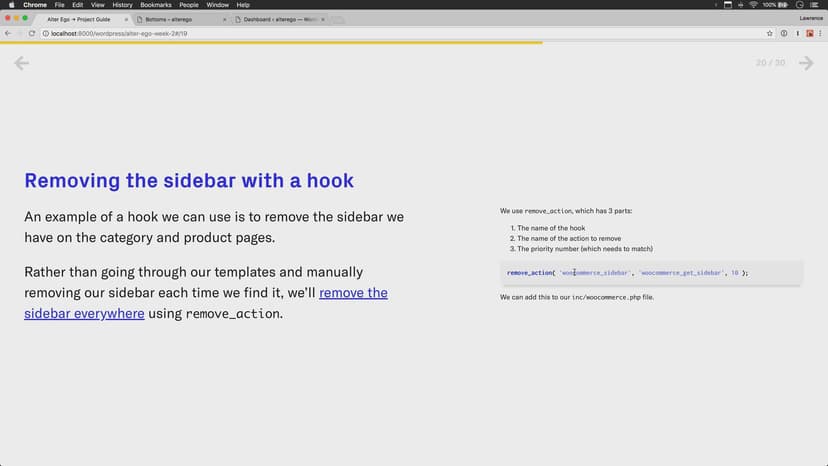Screen dimensions: 828x466
Task: Go to the previous slide with left arrow
Action: pyautogui.click(x=21, y=63)
